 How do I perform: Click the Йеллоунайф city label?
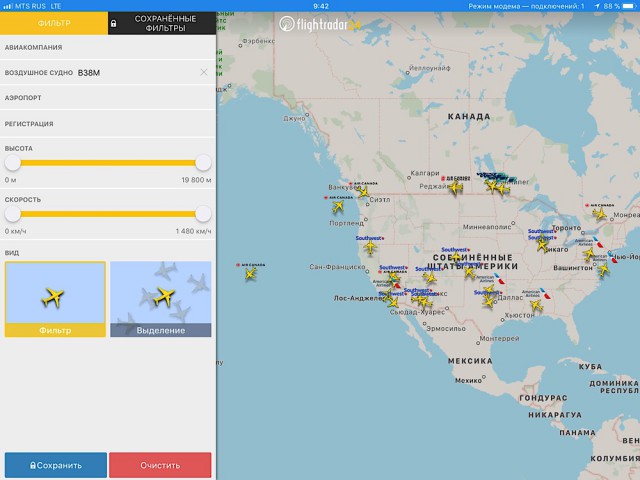(430, 68)
